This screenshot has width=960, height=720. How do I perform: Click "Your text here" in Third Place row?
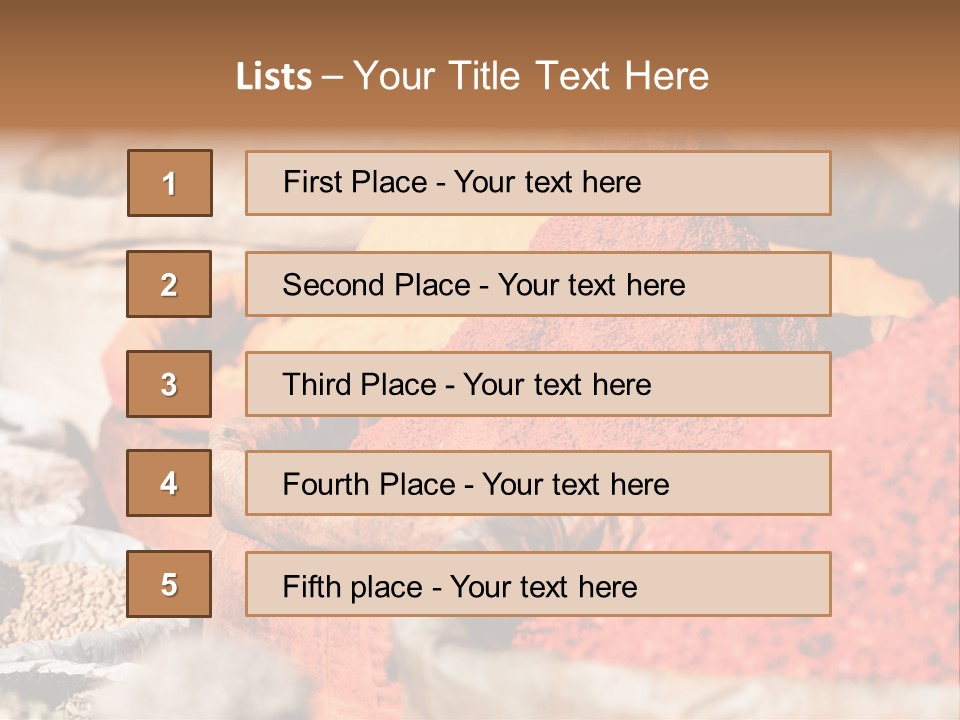click(x=557, y=385)
